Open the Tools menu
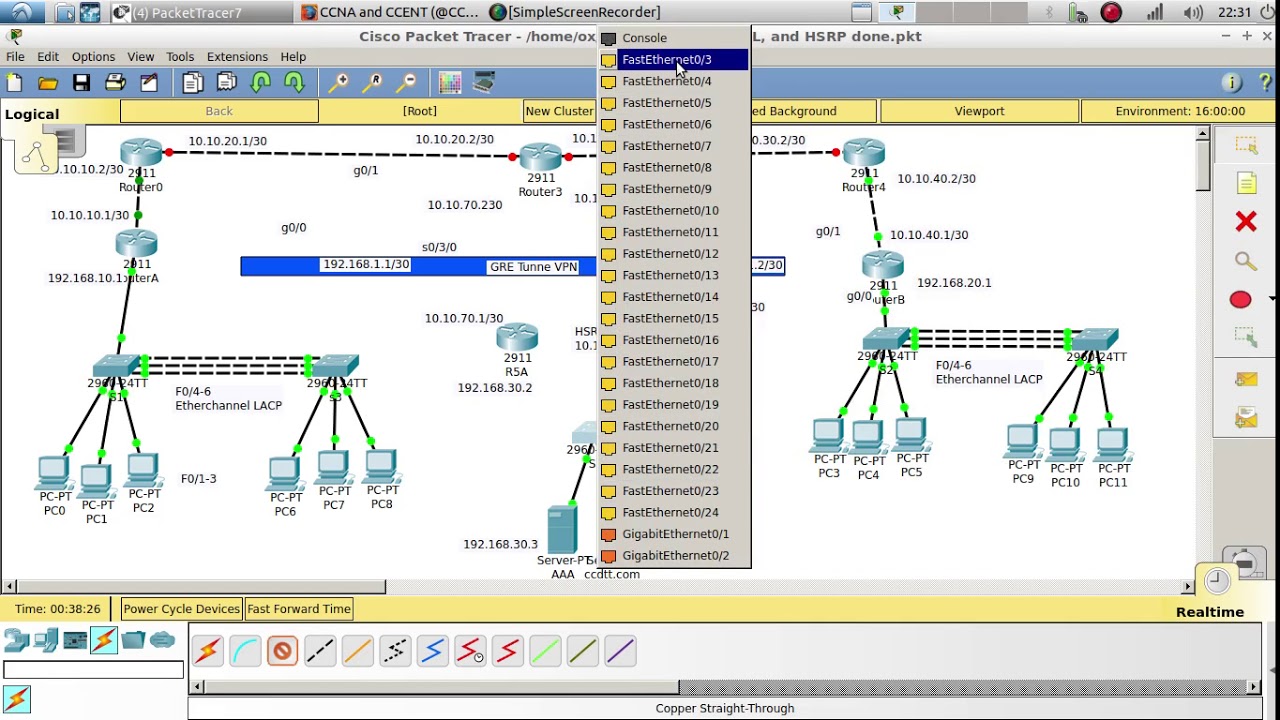Viewport: 1280px width, 720px height. 180,57
